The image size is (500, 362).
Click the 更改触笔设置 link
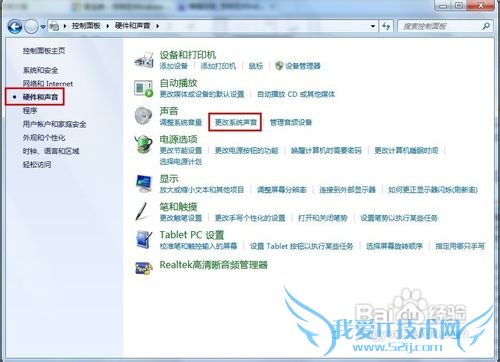pyautogui.click(x=181, y=218)
